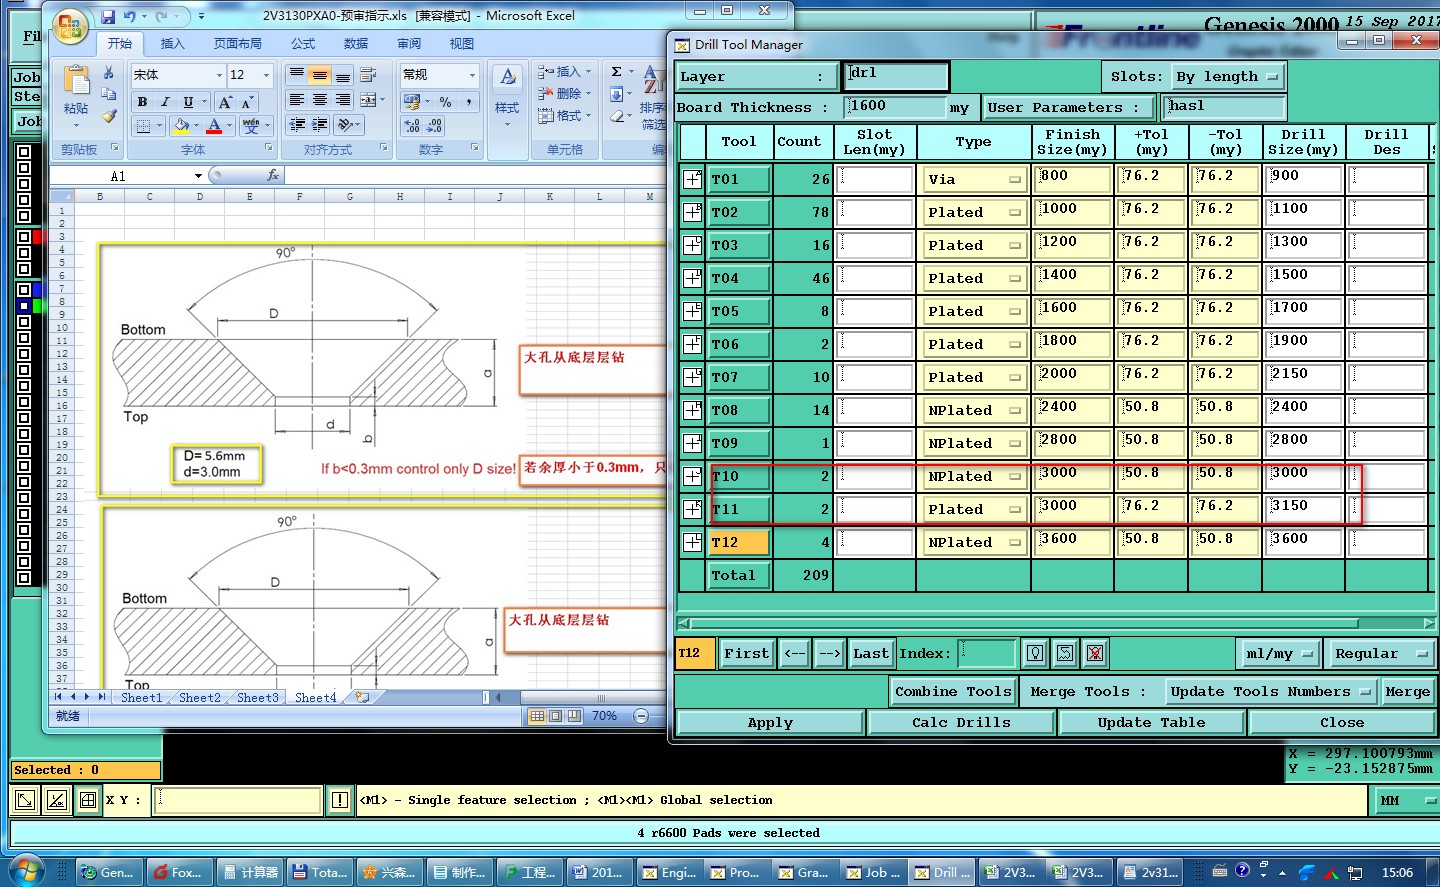Click Apply in Drill Tool Manager

(770, 722)
